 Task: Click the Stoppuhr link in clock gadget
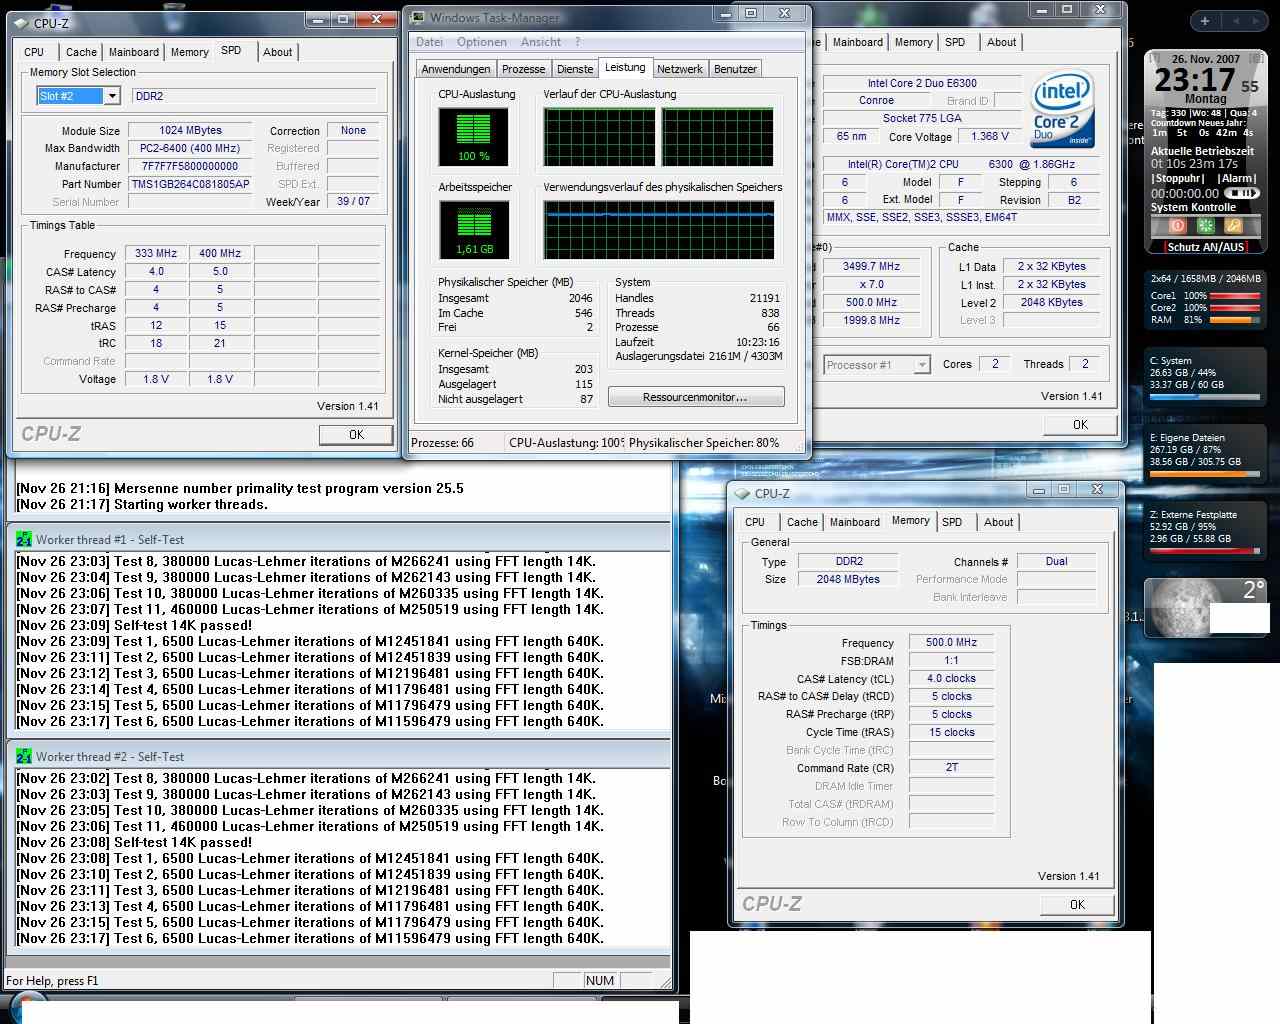(x=1178, y=178)
